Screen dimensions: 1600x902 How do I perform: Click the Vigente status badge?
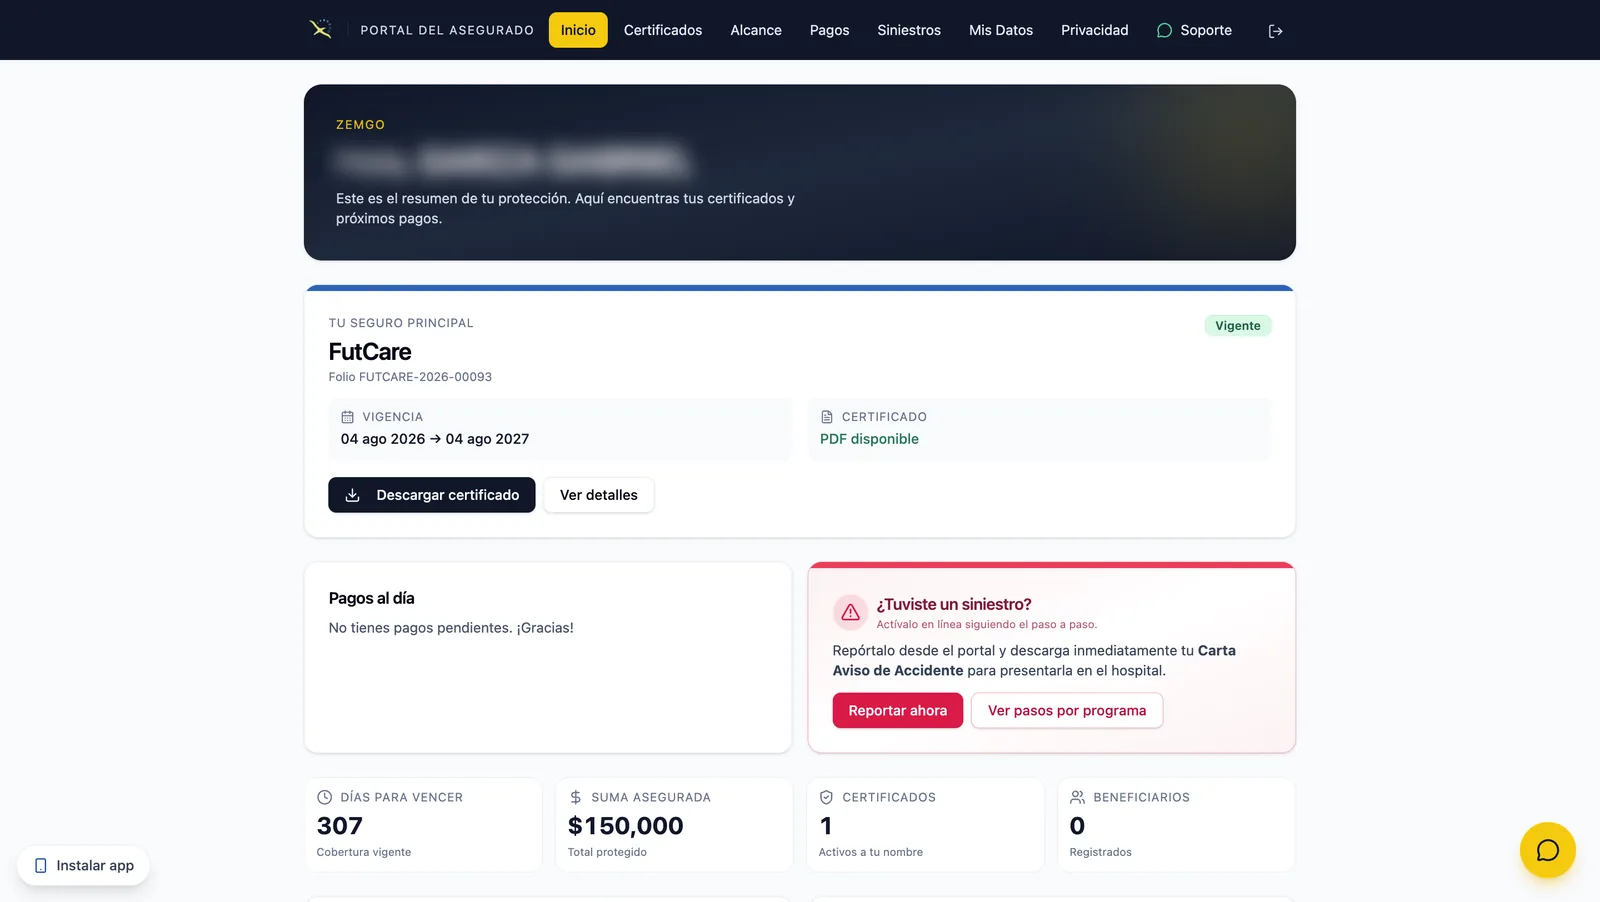(1238, 325)
